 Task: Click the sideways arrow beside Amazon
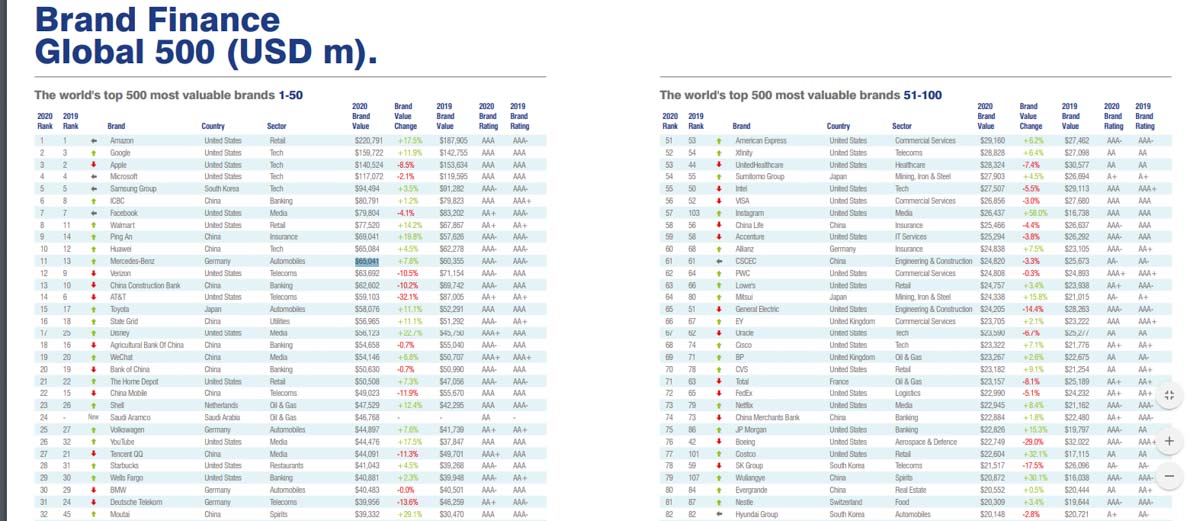(x=92, y=141)
